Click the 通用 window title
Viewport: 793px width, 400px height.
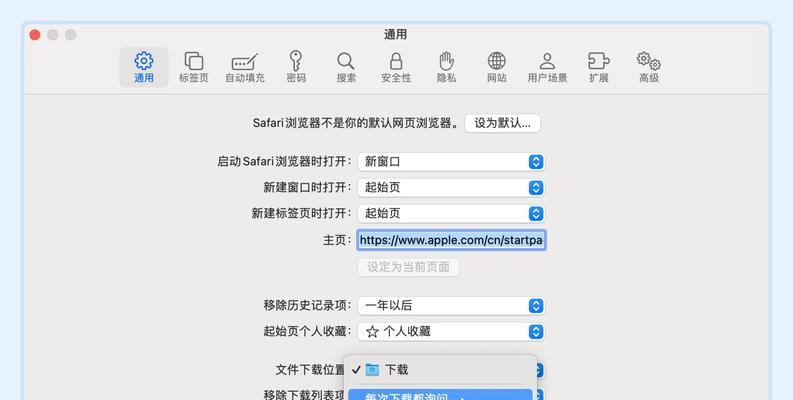click(395, 34)
